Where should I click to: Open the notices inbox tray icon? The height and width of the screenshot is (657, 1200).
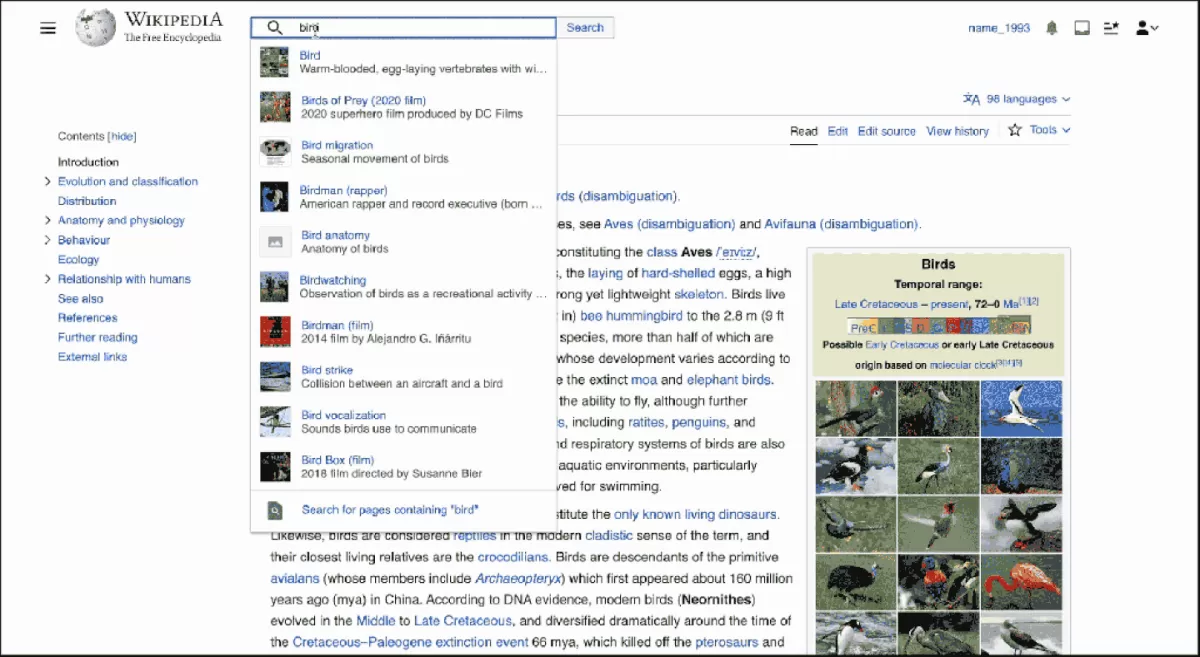[1081, 28]
